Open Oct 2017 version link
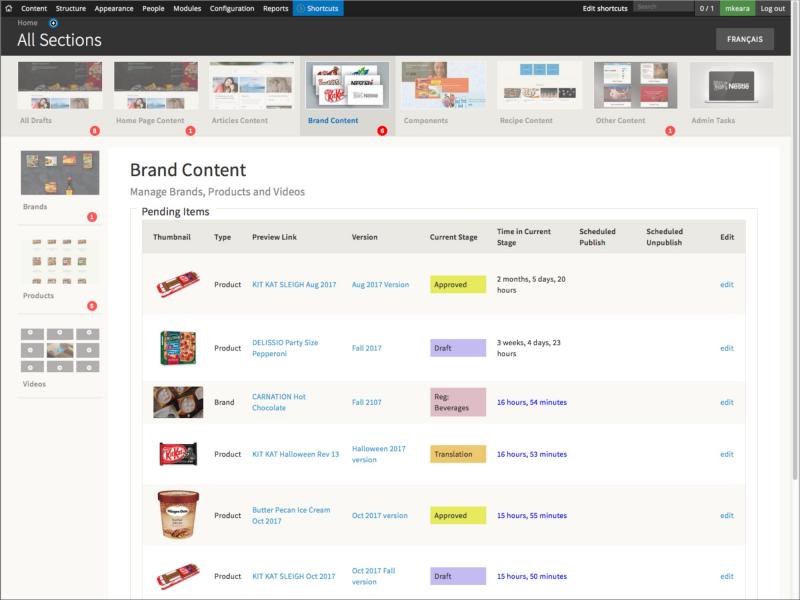 coord(380,515)
